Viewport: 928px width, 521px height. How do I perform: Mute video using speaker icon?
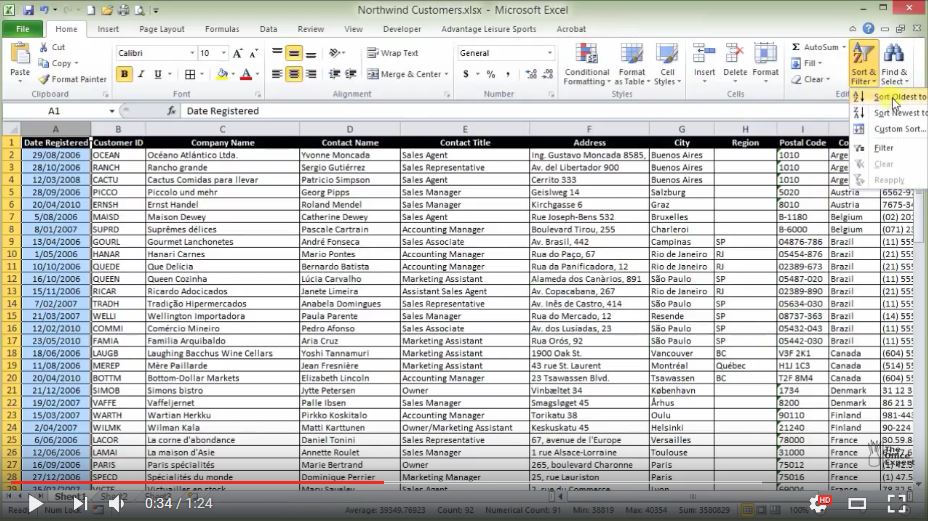(x=117, y=504)
